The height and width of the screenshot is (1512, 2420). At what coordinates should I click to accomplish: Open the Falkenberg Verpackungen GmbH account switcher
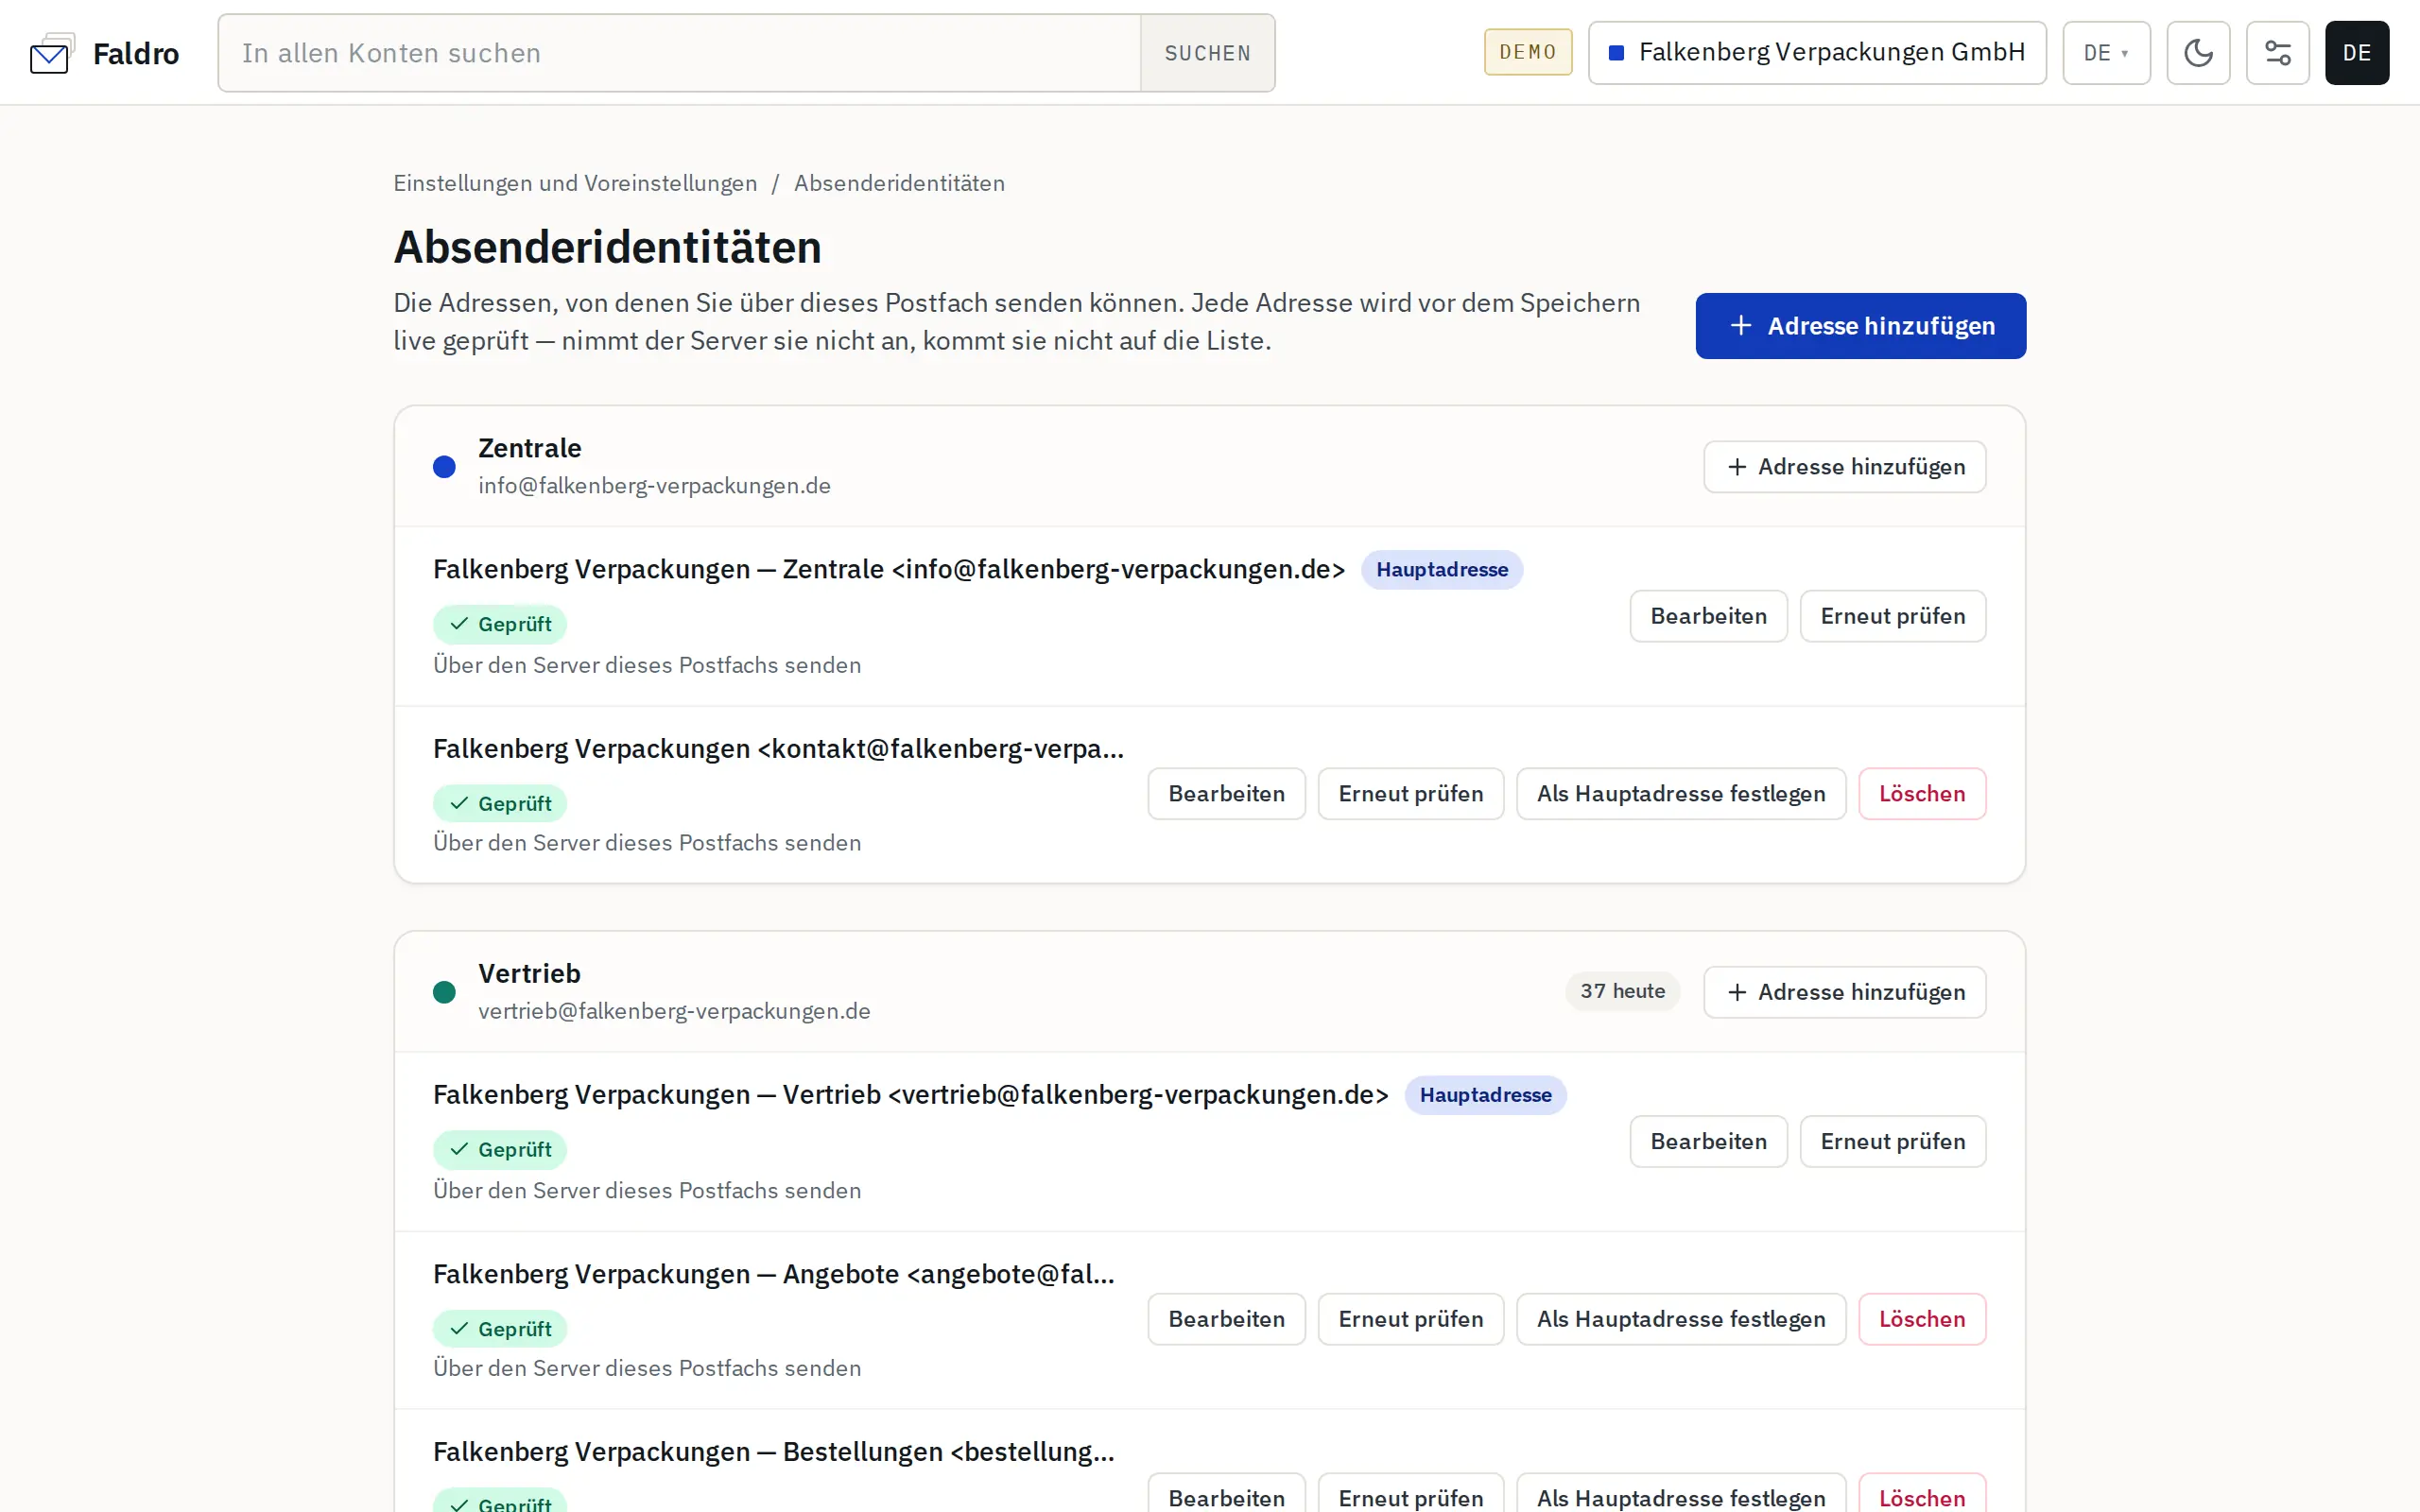pyautogui.click(x=1817, y=53)
